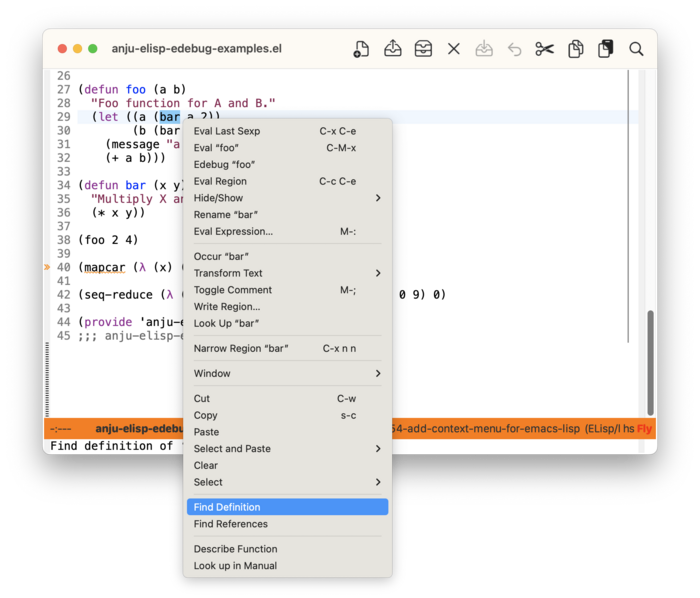Click the window title anju-elisp-edebug-examples.el
This screenshot has width=700, height=598.
point(196,49)
